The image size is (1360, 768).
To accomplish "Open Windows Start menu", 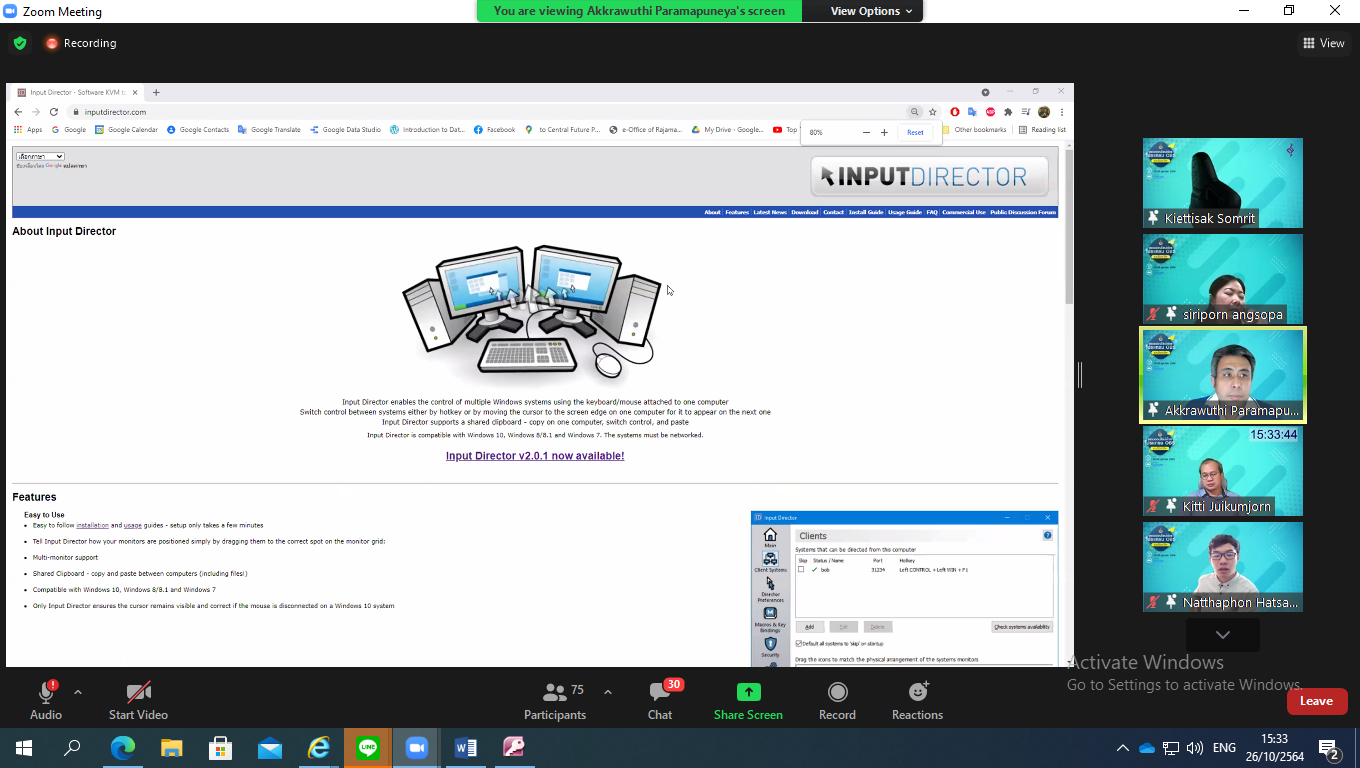I will point(23,747).
